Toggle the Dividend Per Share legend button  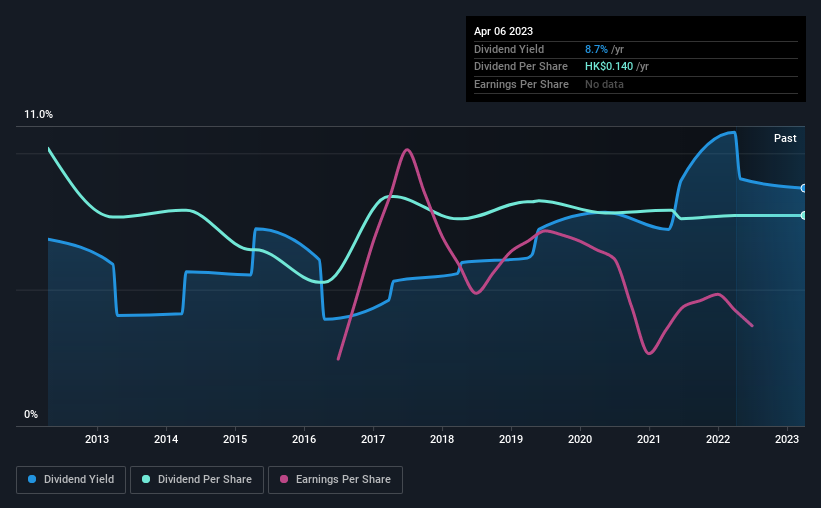coord(197,480)
